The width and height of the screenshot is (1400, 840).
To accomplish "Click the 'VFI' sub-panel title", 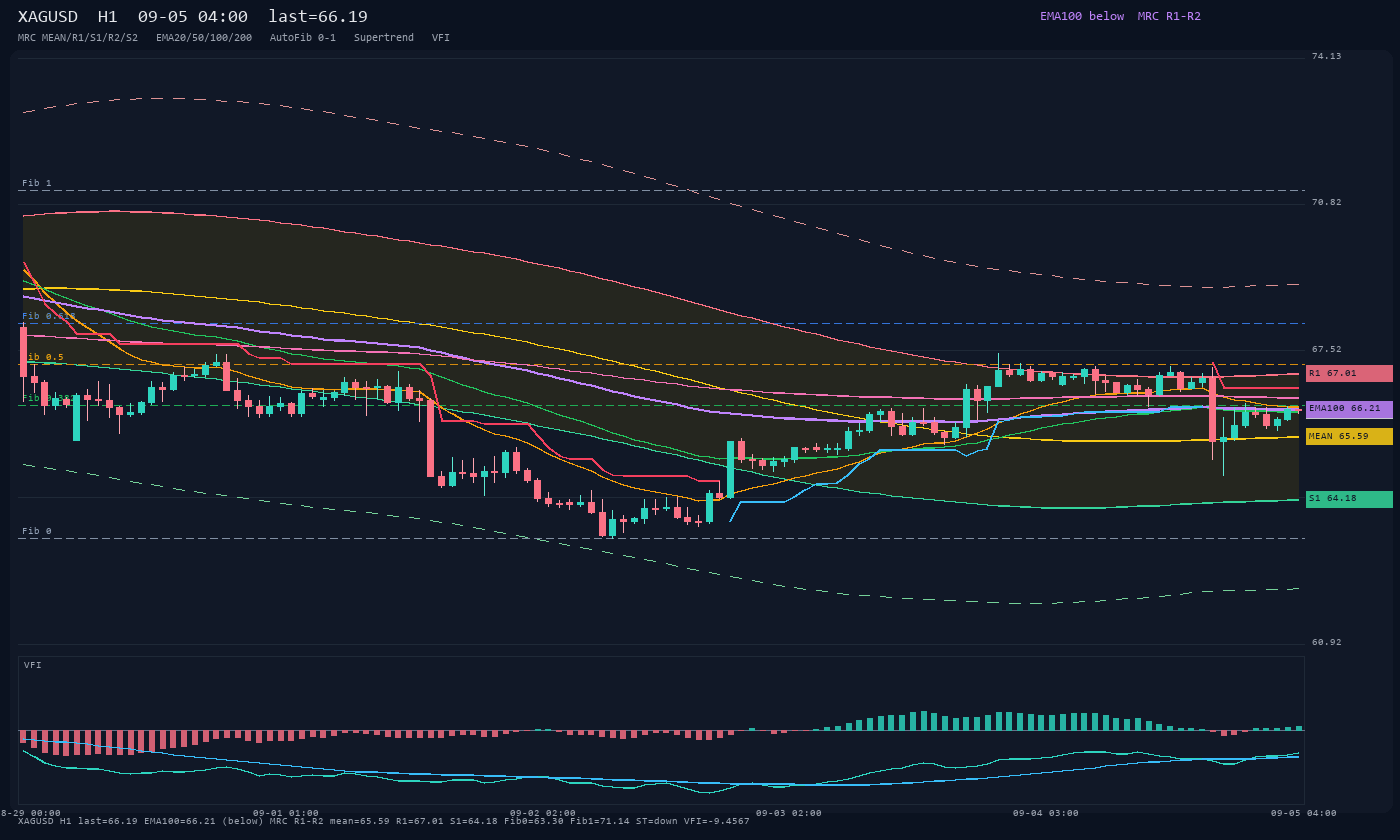I will coord(33,665).
